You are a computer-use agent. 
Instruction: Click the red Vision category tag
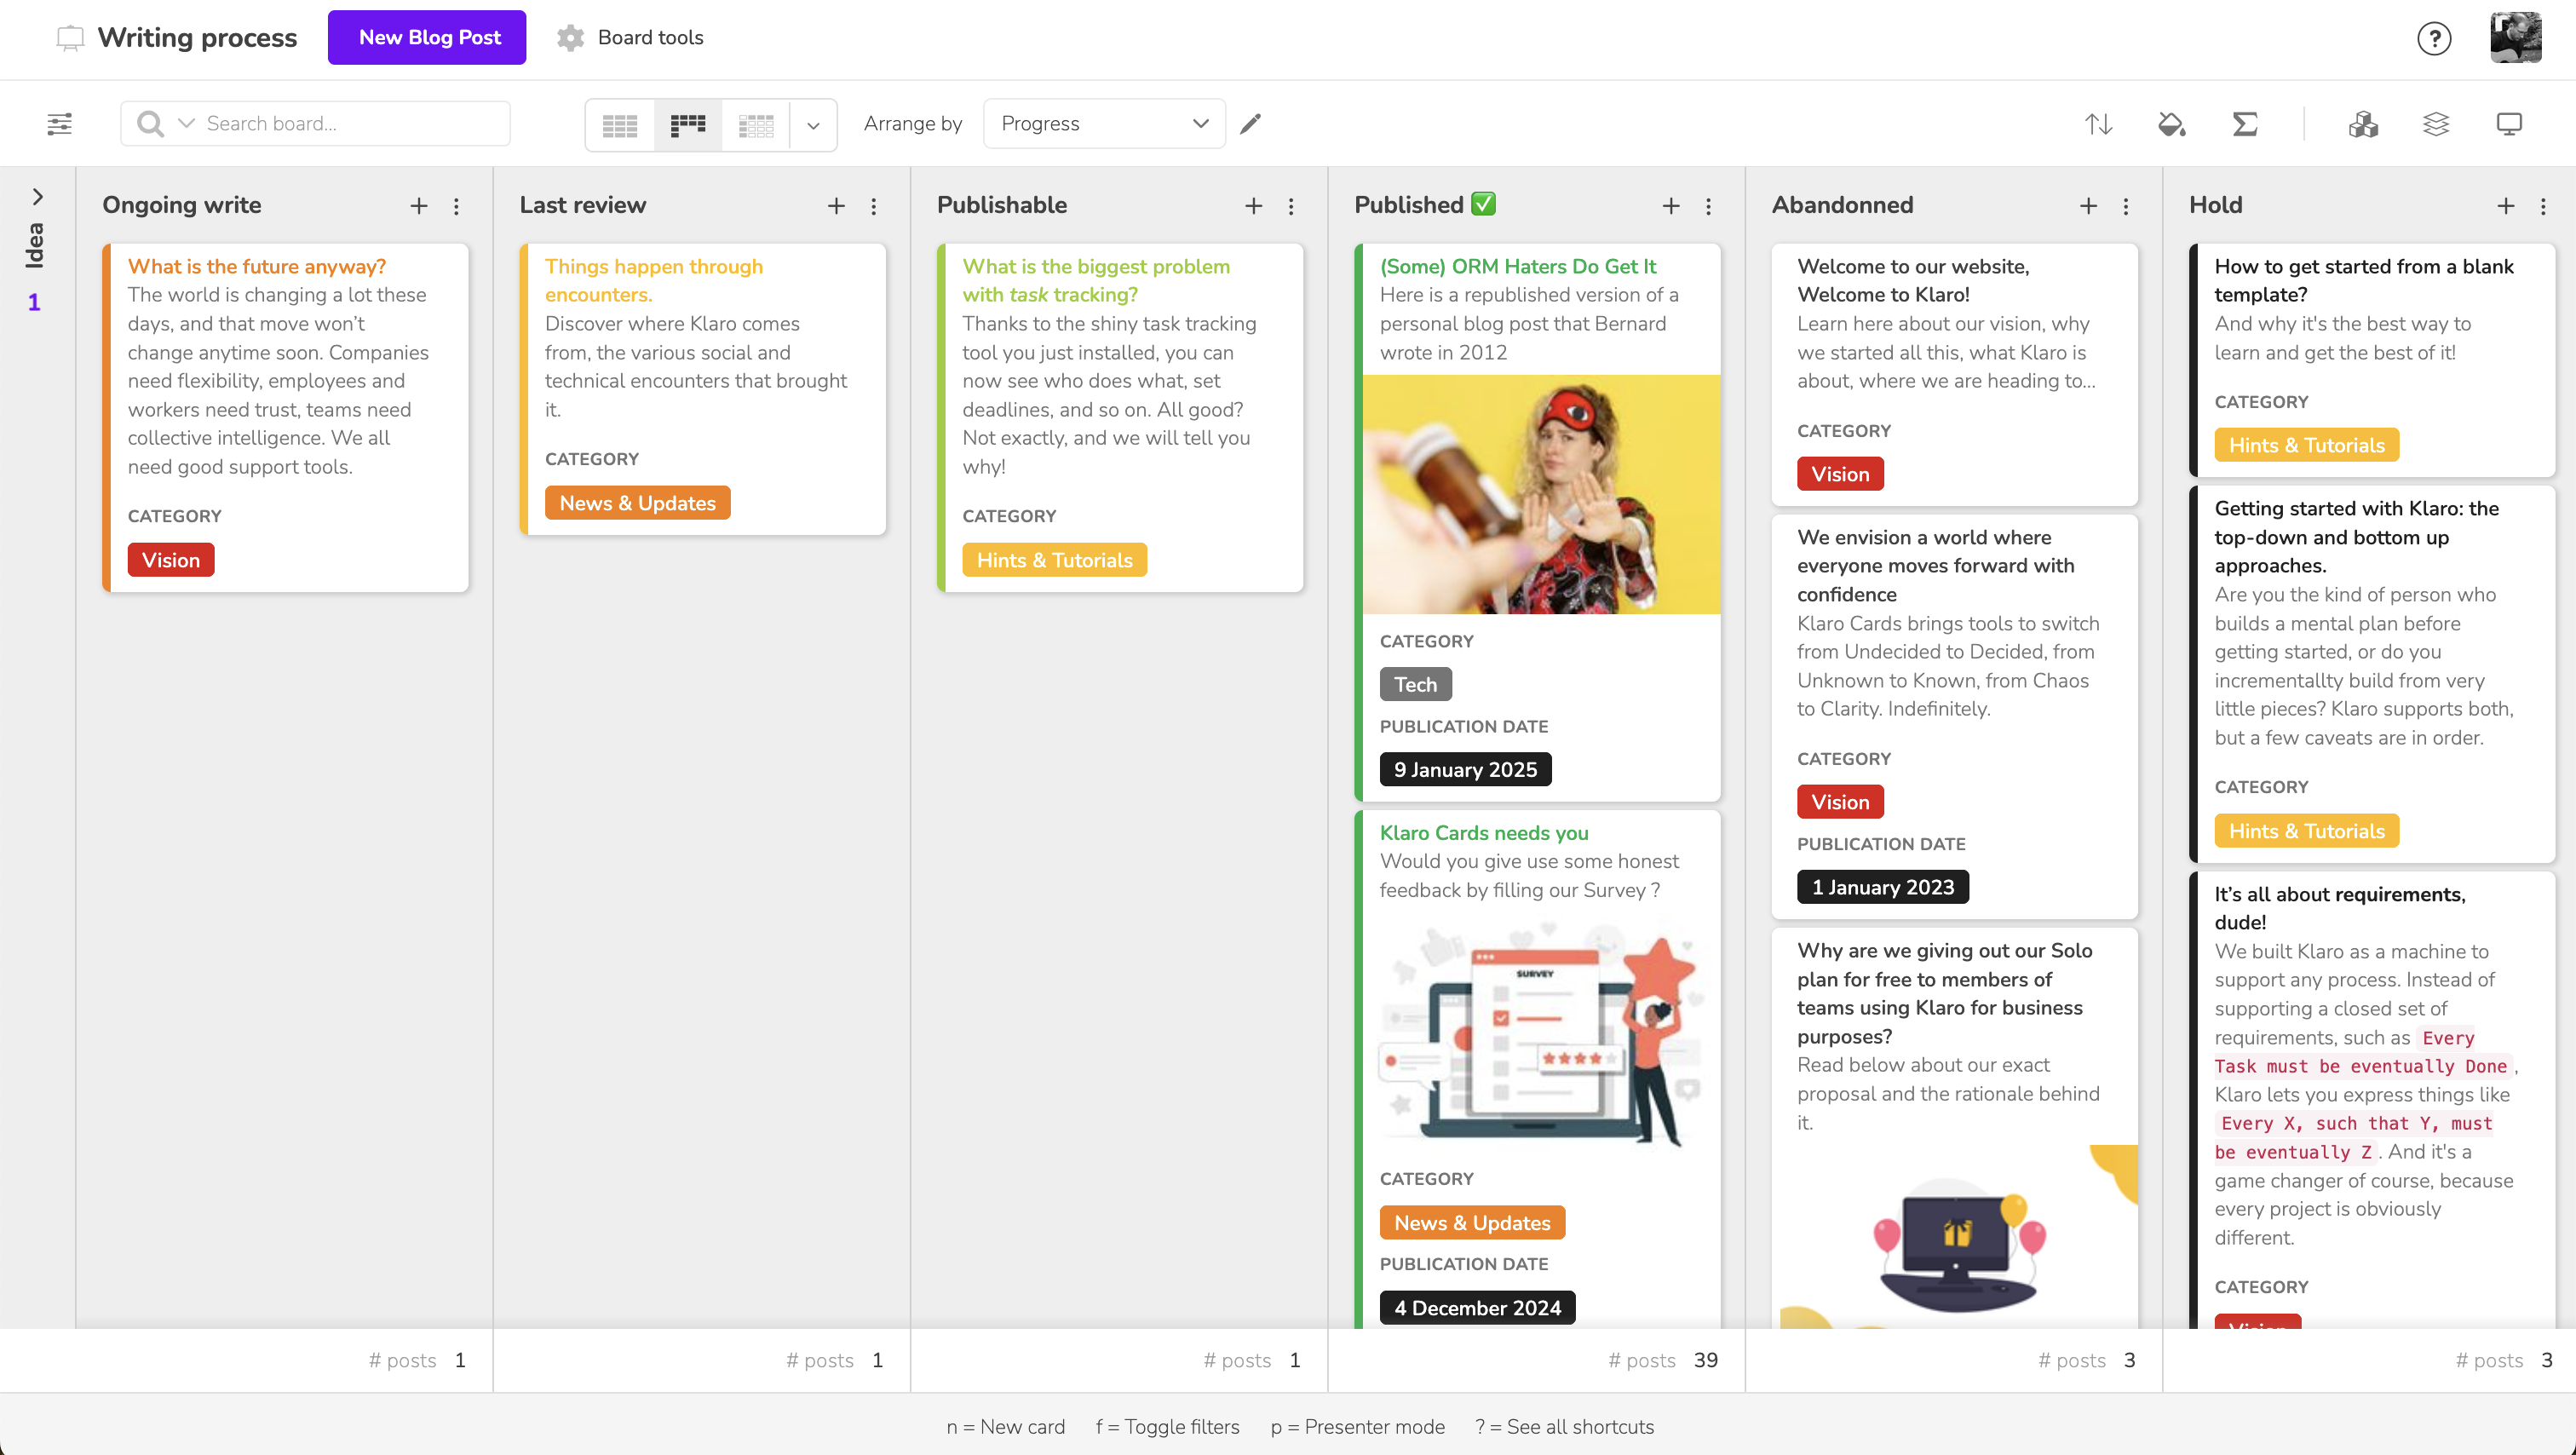[x=170, y=560]
